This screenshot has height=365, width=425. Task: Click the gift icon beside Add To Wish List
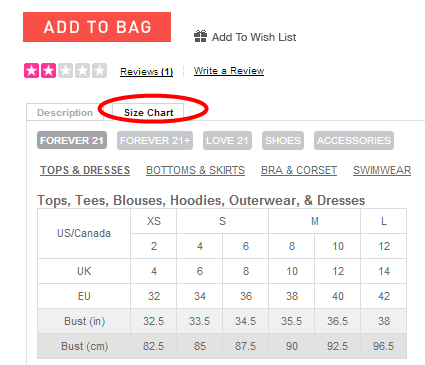click(x=200, y=36)
